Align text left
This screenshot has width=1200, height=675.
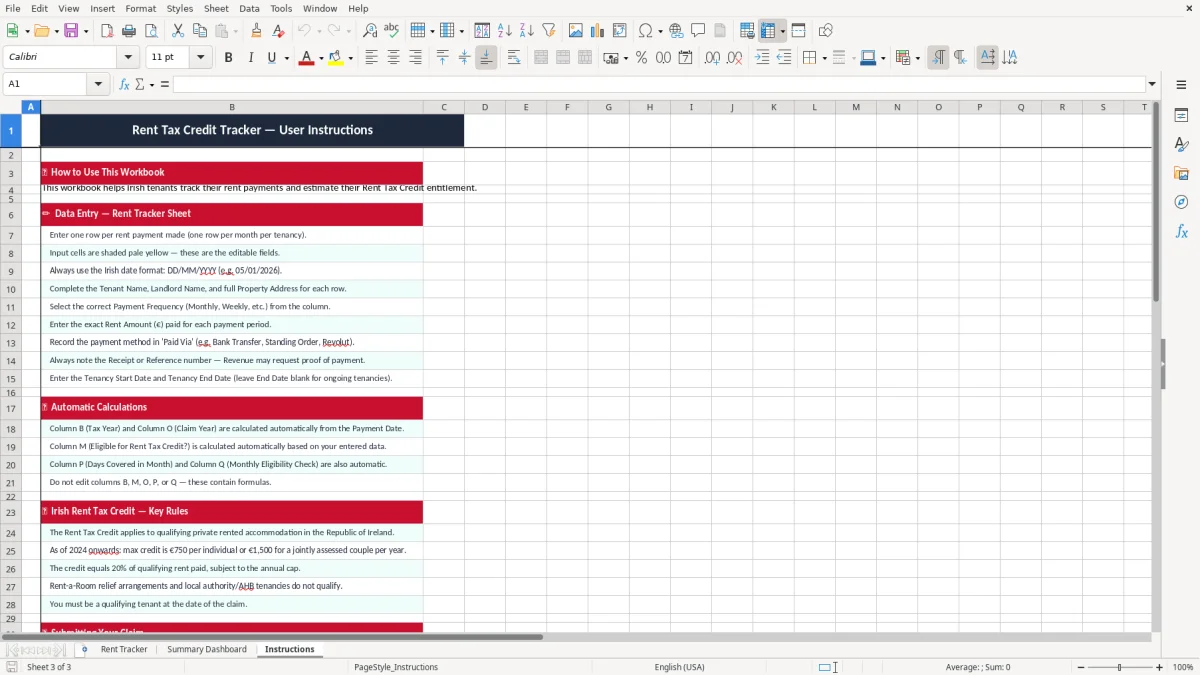click(x=371, y=58)
